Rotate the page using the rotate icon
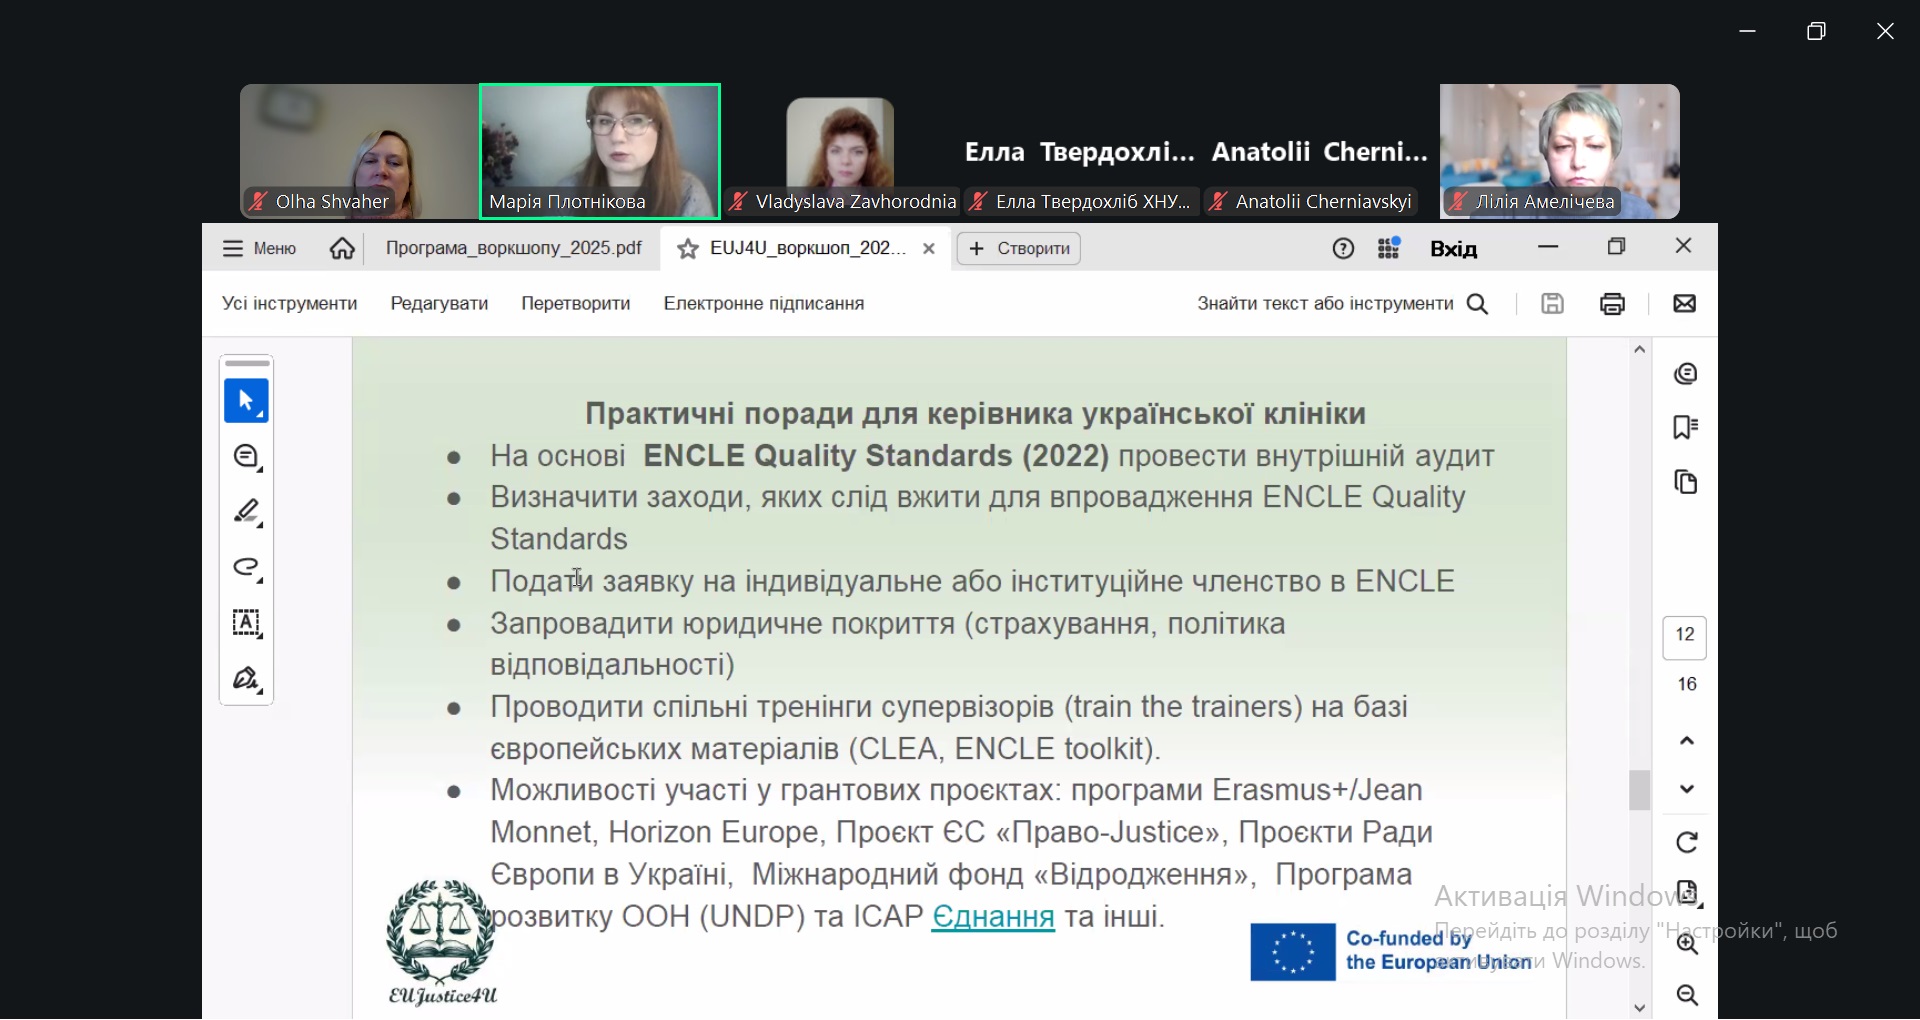Viewport: 1920px width, 1020px height. point(1687,843)
